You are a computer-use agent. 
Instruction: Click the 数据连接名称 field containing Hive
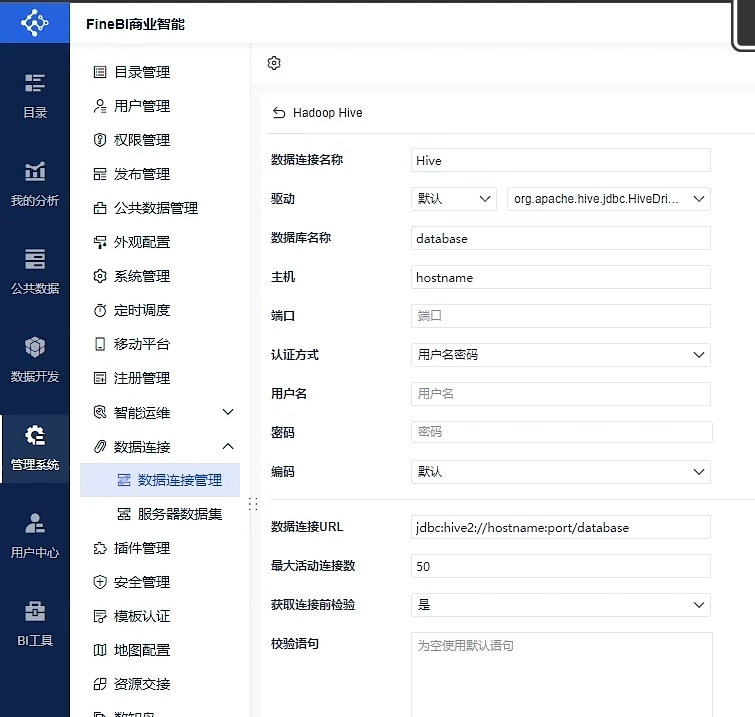(560, 160)
